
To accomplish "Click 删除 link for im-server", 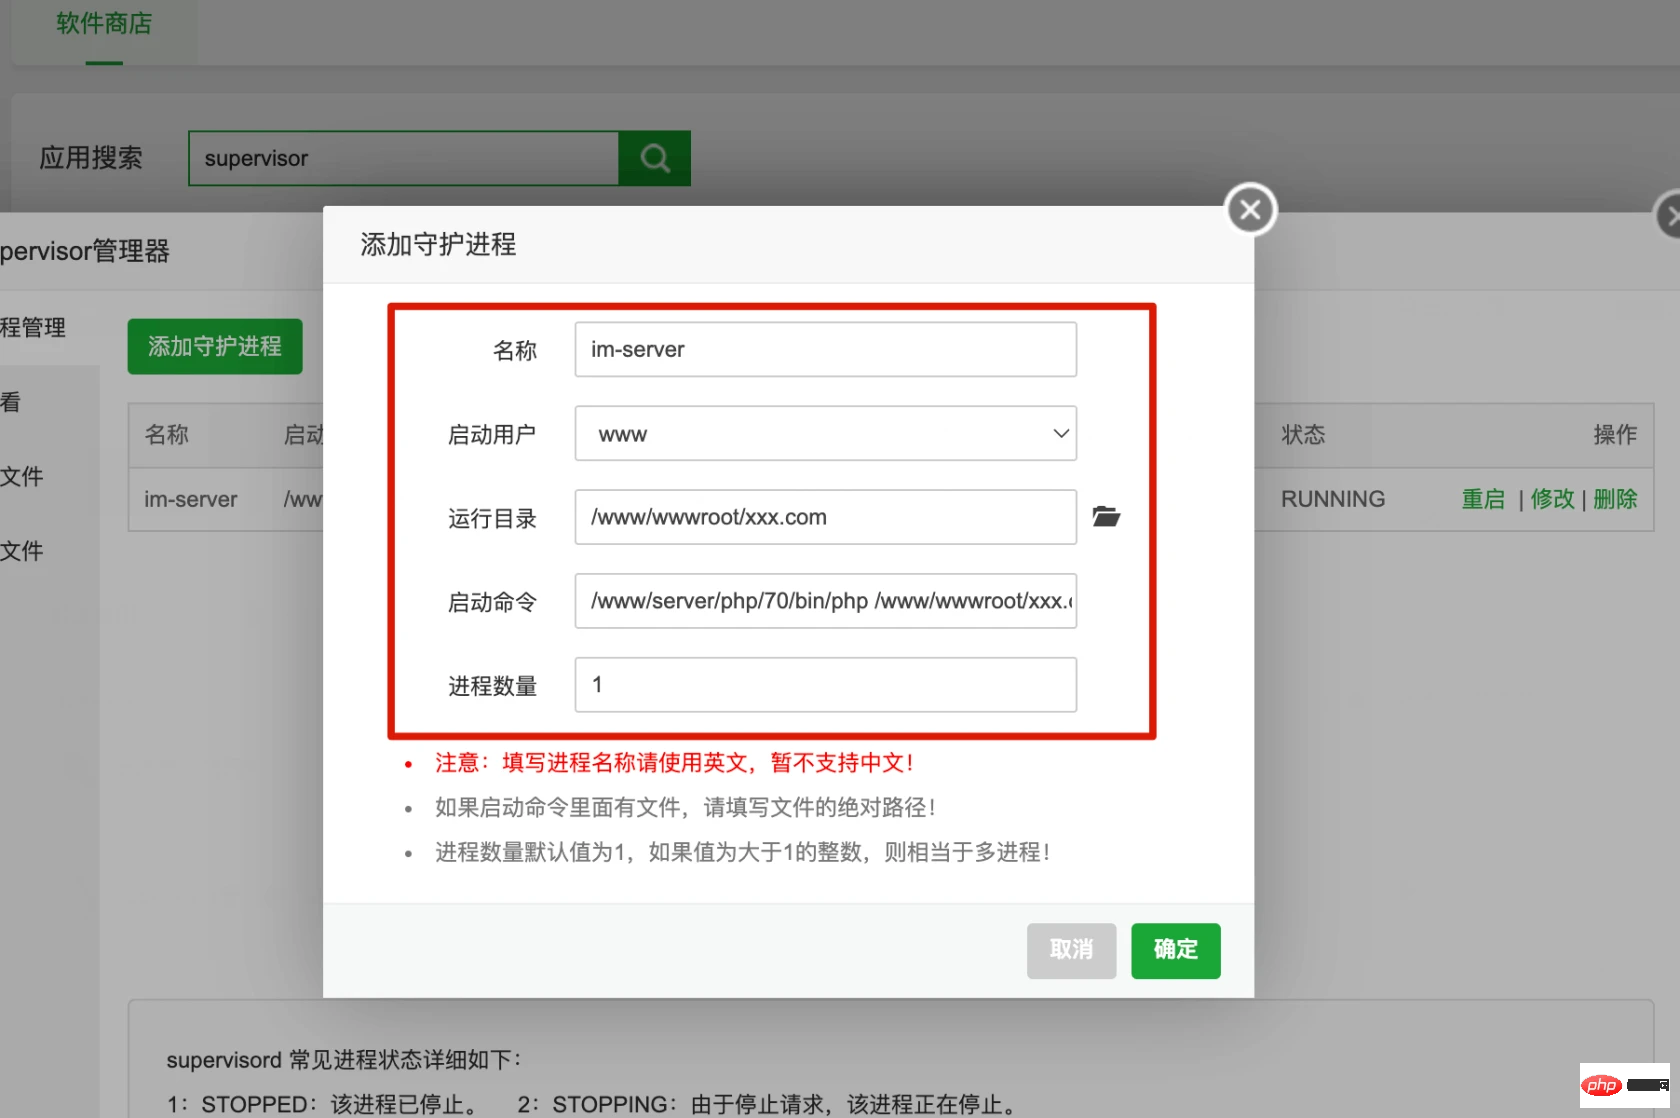I will tap(1615, 499).
